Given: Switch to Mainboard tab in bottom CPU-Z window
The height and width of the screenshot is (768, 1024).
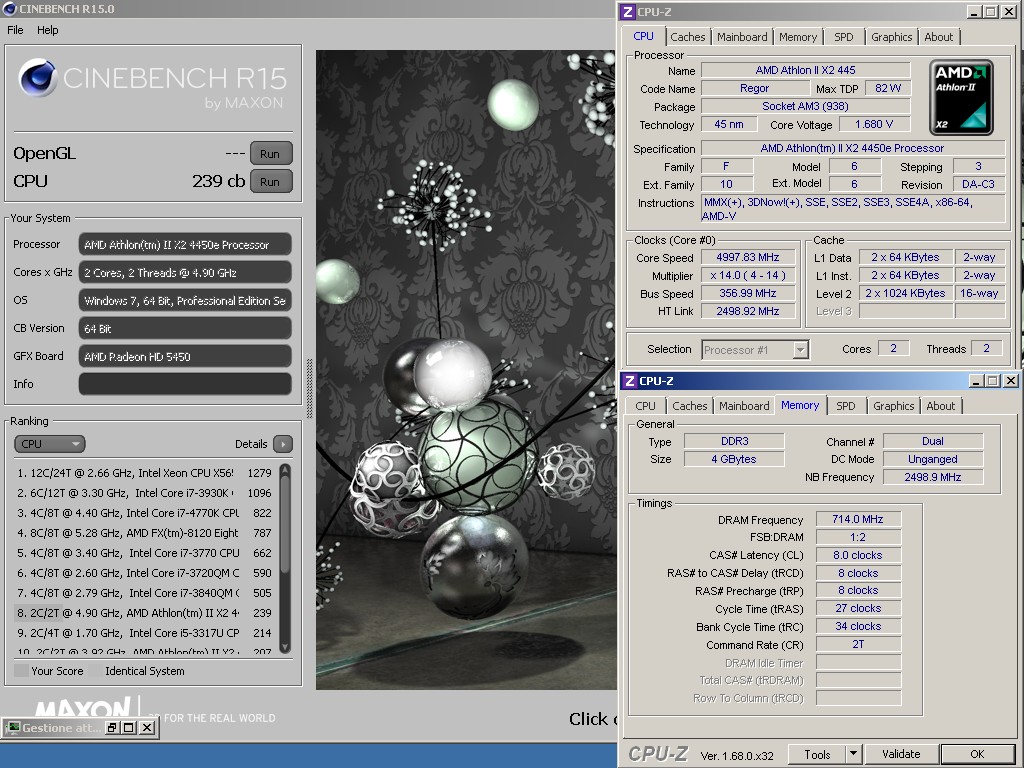Looking at the screenshot, I should coord(744,406).
